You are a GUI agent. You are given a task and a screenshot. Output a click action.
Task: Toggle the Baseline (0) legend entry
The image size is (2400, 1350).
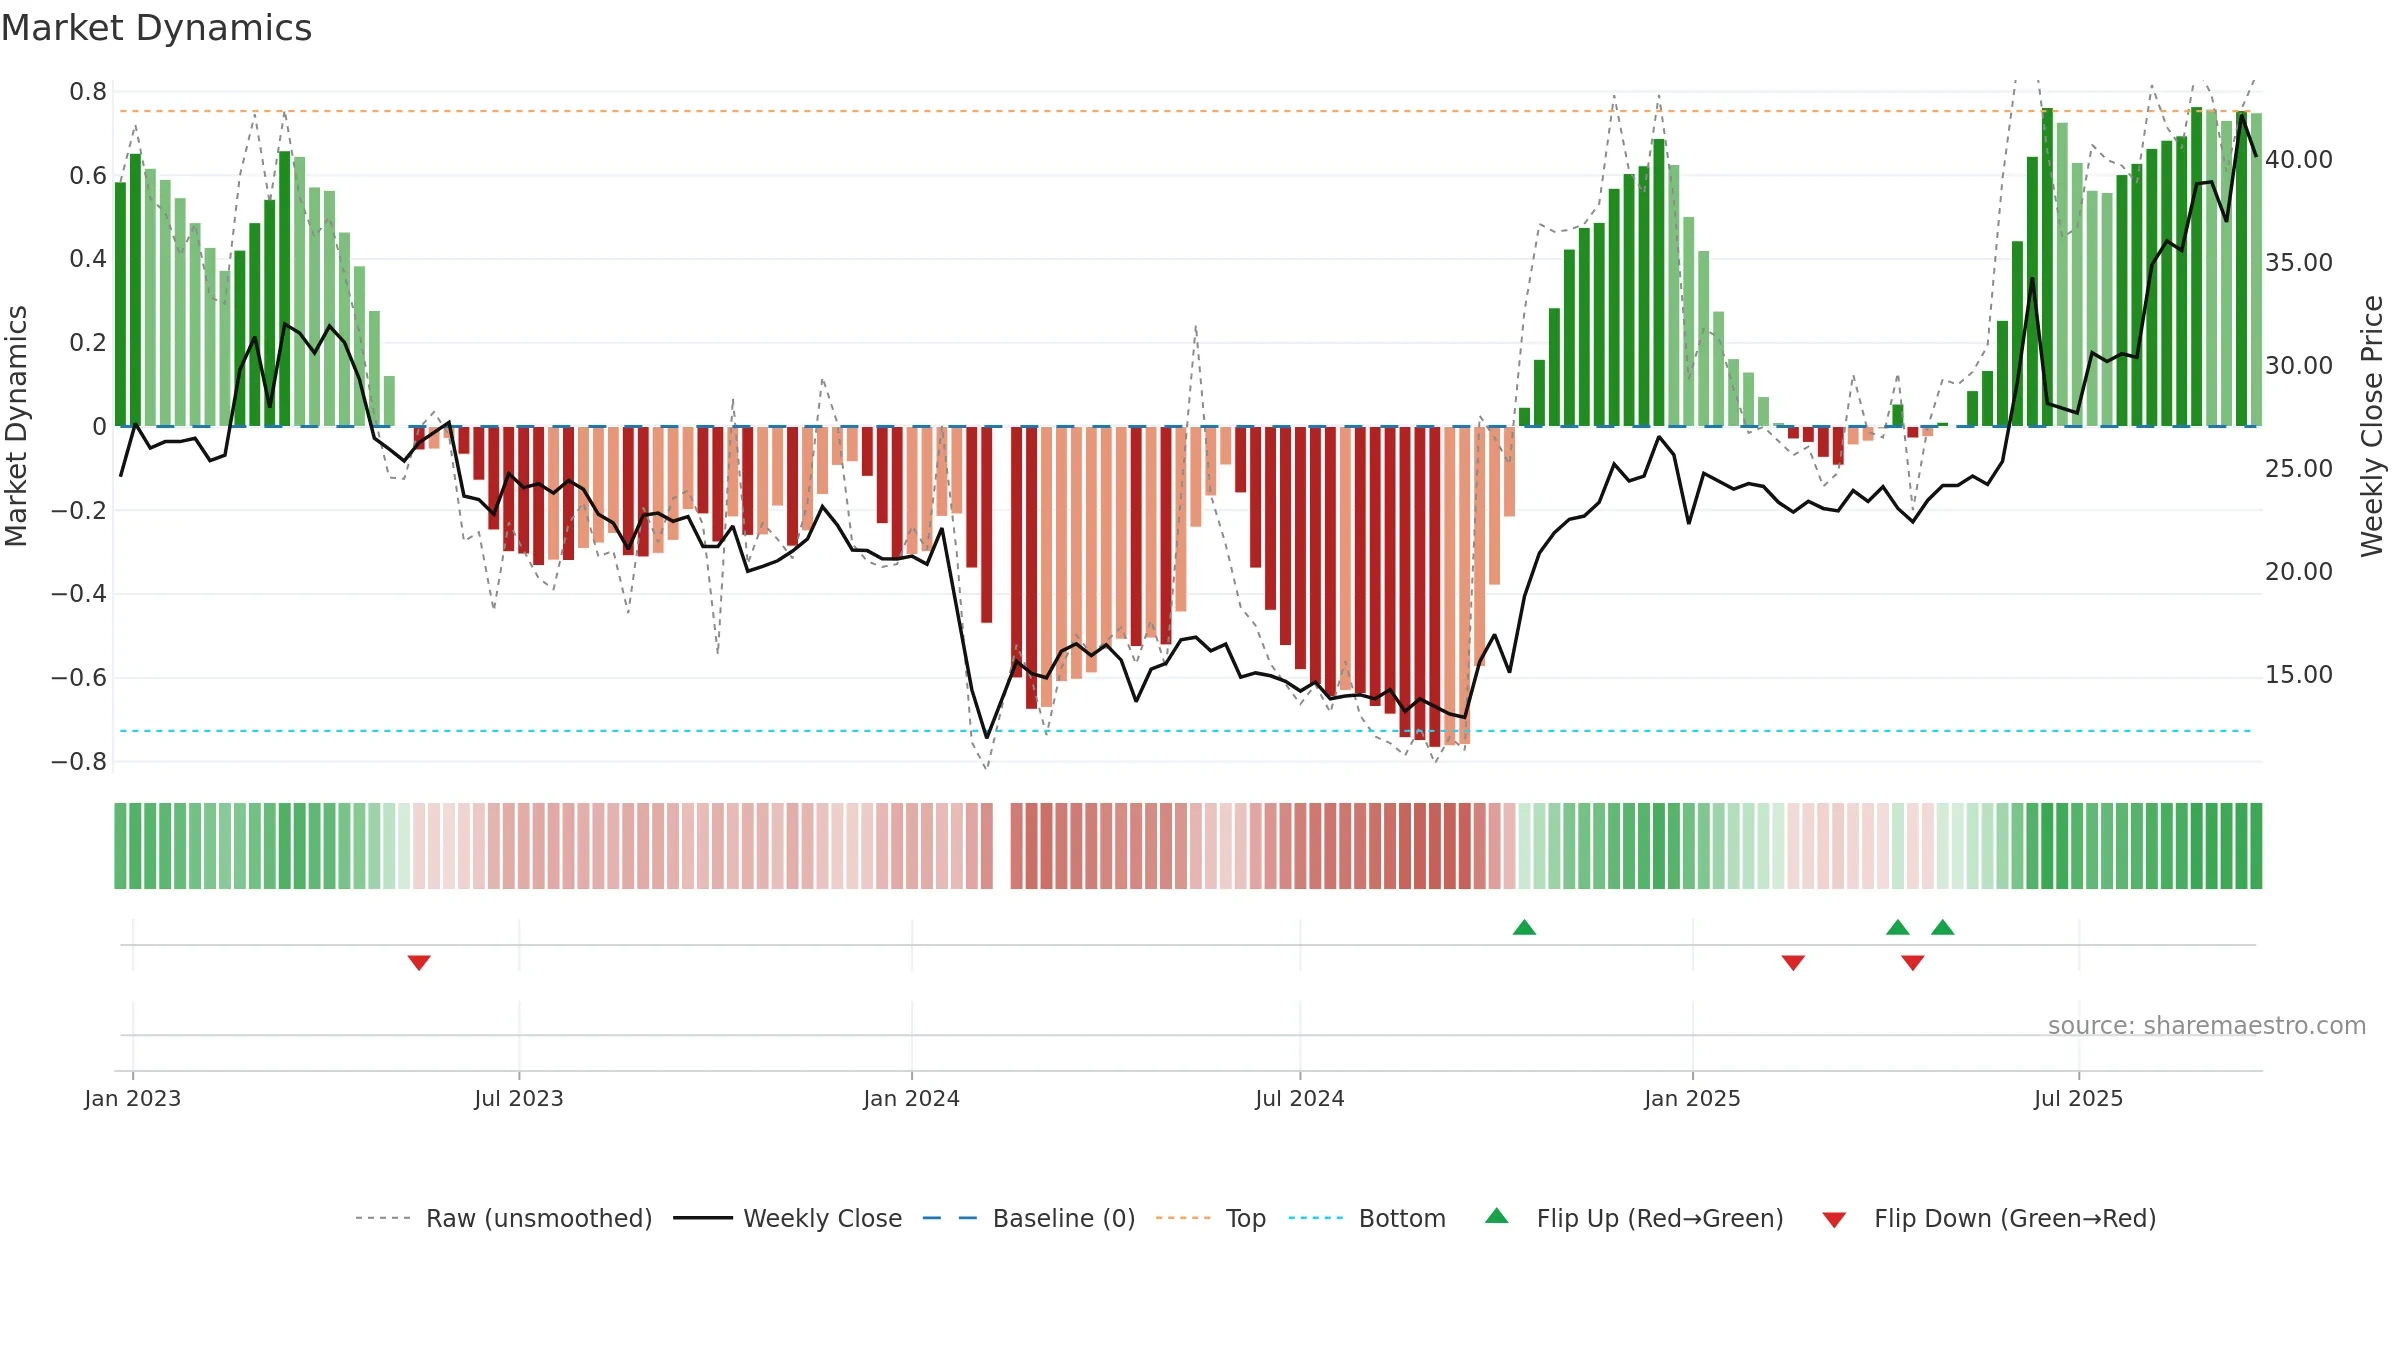tap(1029, 1218)
